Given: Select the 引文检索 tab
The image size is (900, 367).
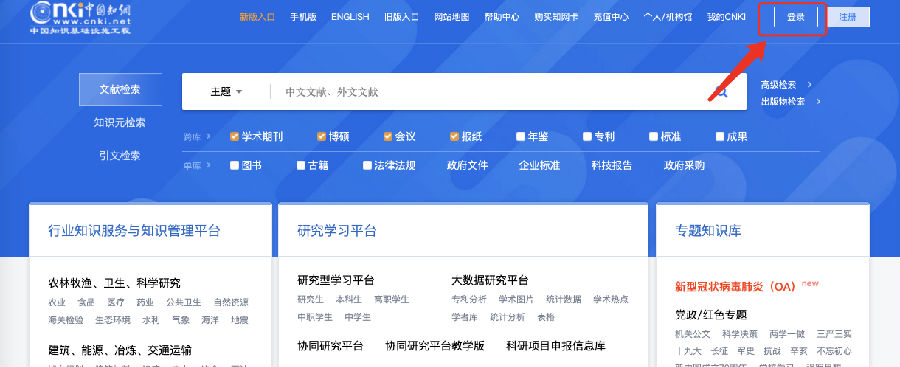Looking at the screenshot, I should tap(120, 156).
